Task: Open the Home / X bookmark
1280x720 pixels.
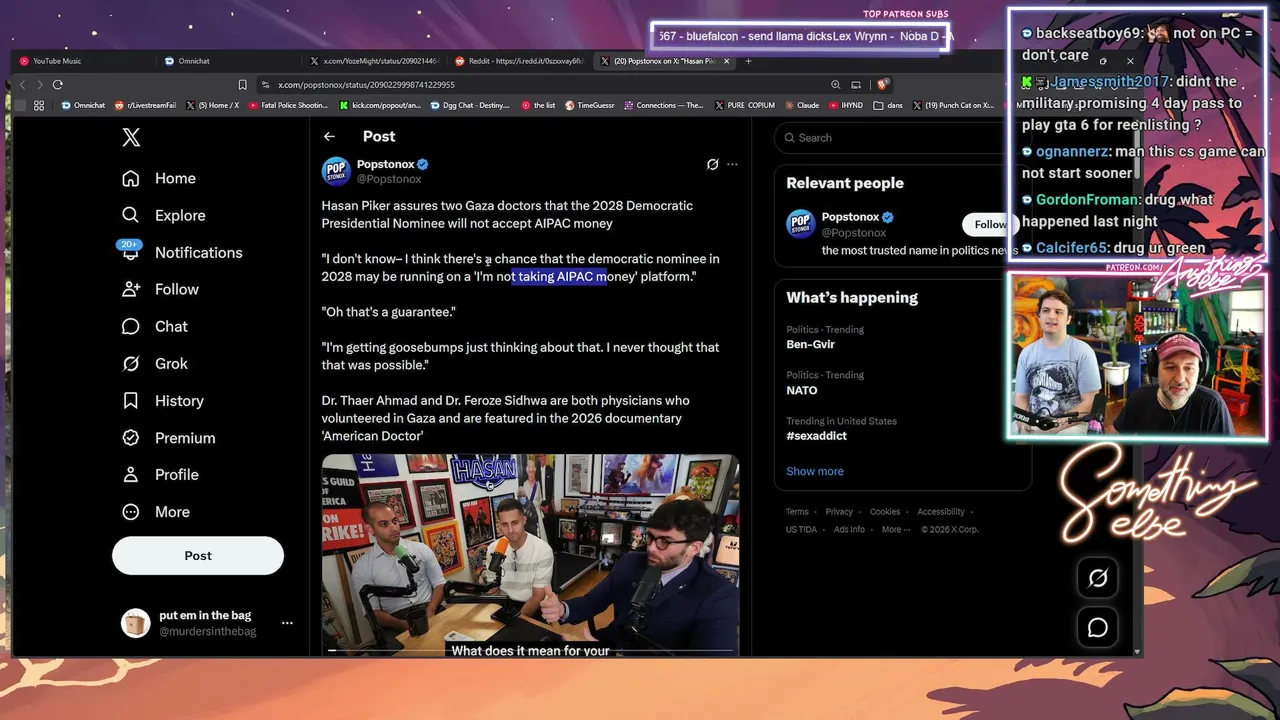Action: coord(213,105)
